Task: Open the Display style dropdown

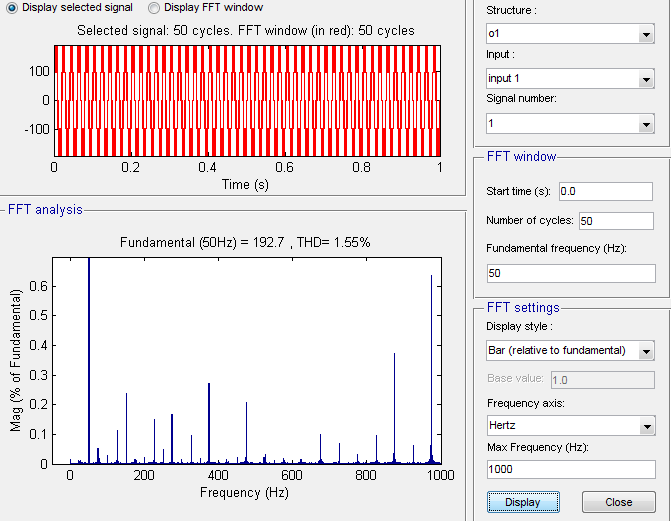Action: [570, 351]
